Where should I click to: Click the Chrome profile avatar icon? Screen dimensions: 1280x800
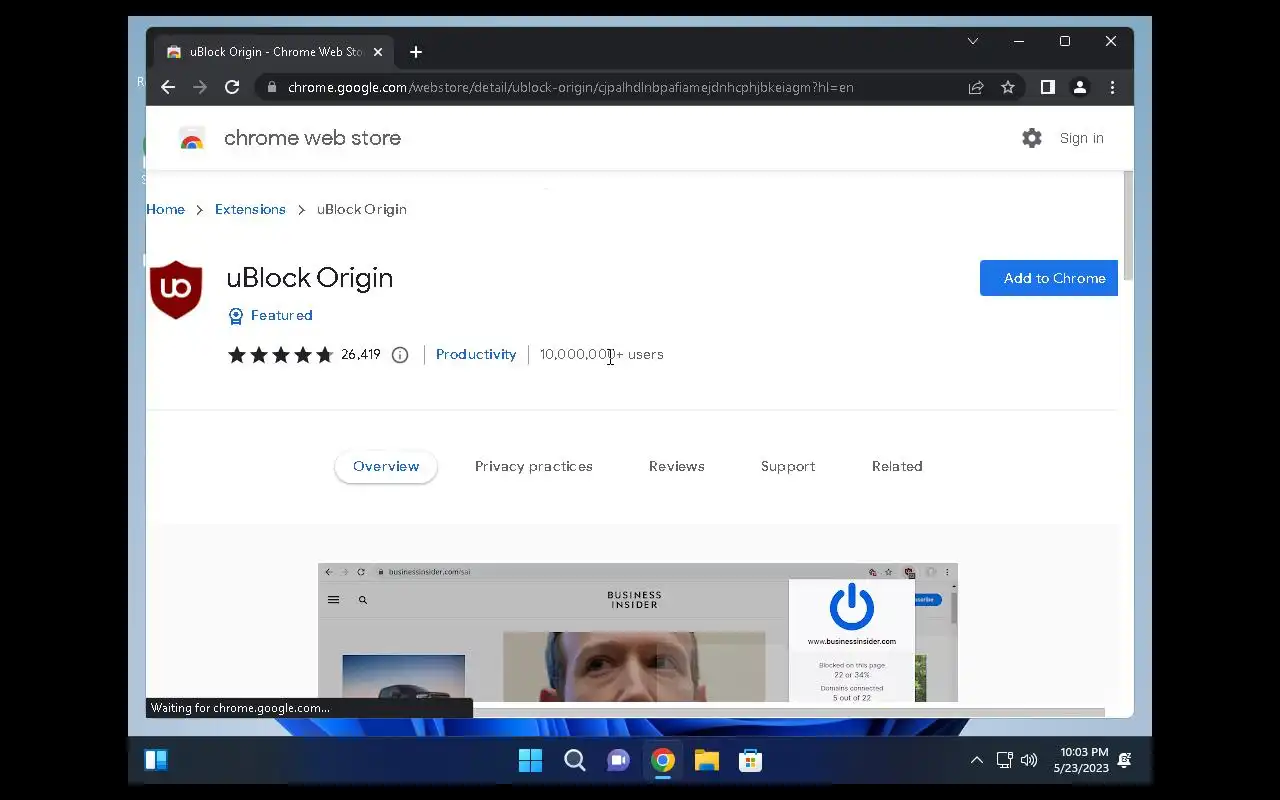pyautogui.click(x=1080, y=87)
